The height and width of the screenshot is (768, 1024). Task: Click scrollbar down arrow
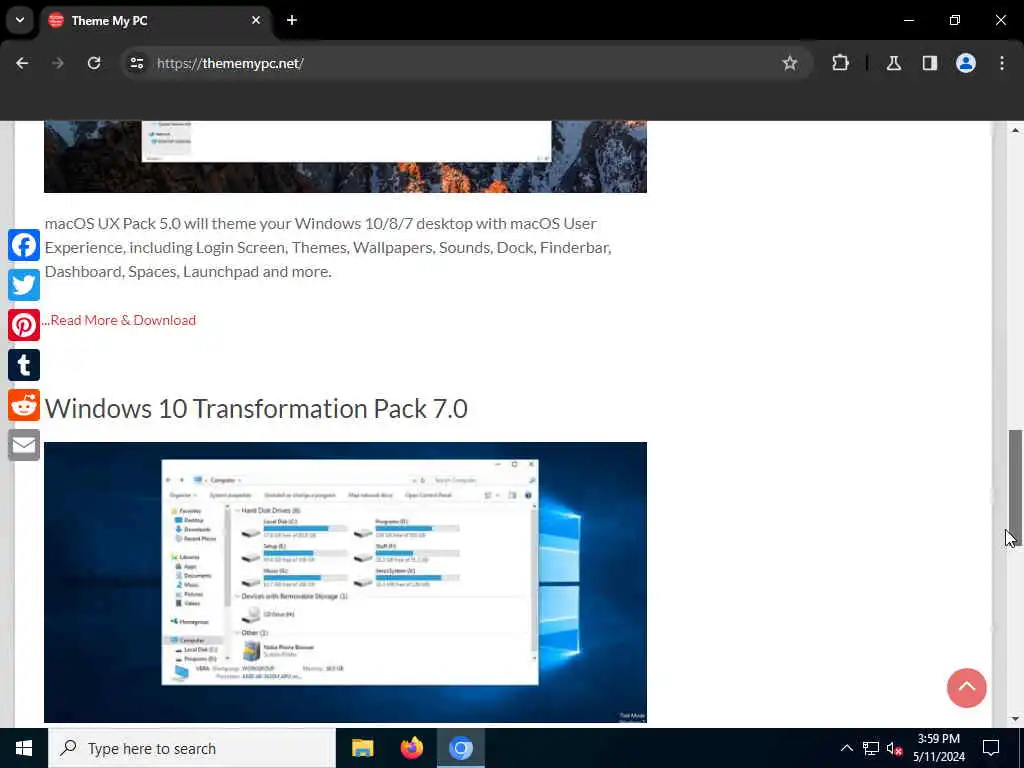pos(1015,719)
